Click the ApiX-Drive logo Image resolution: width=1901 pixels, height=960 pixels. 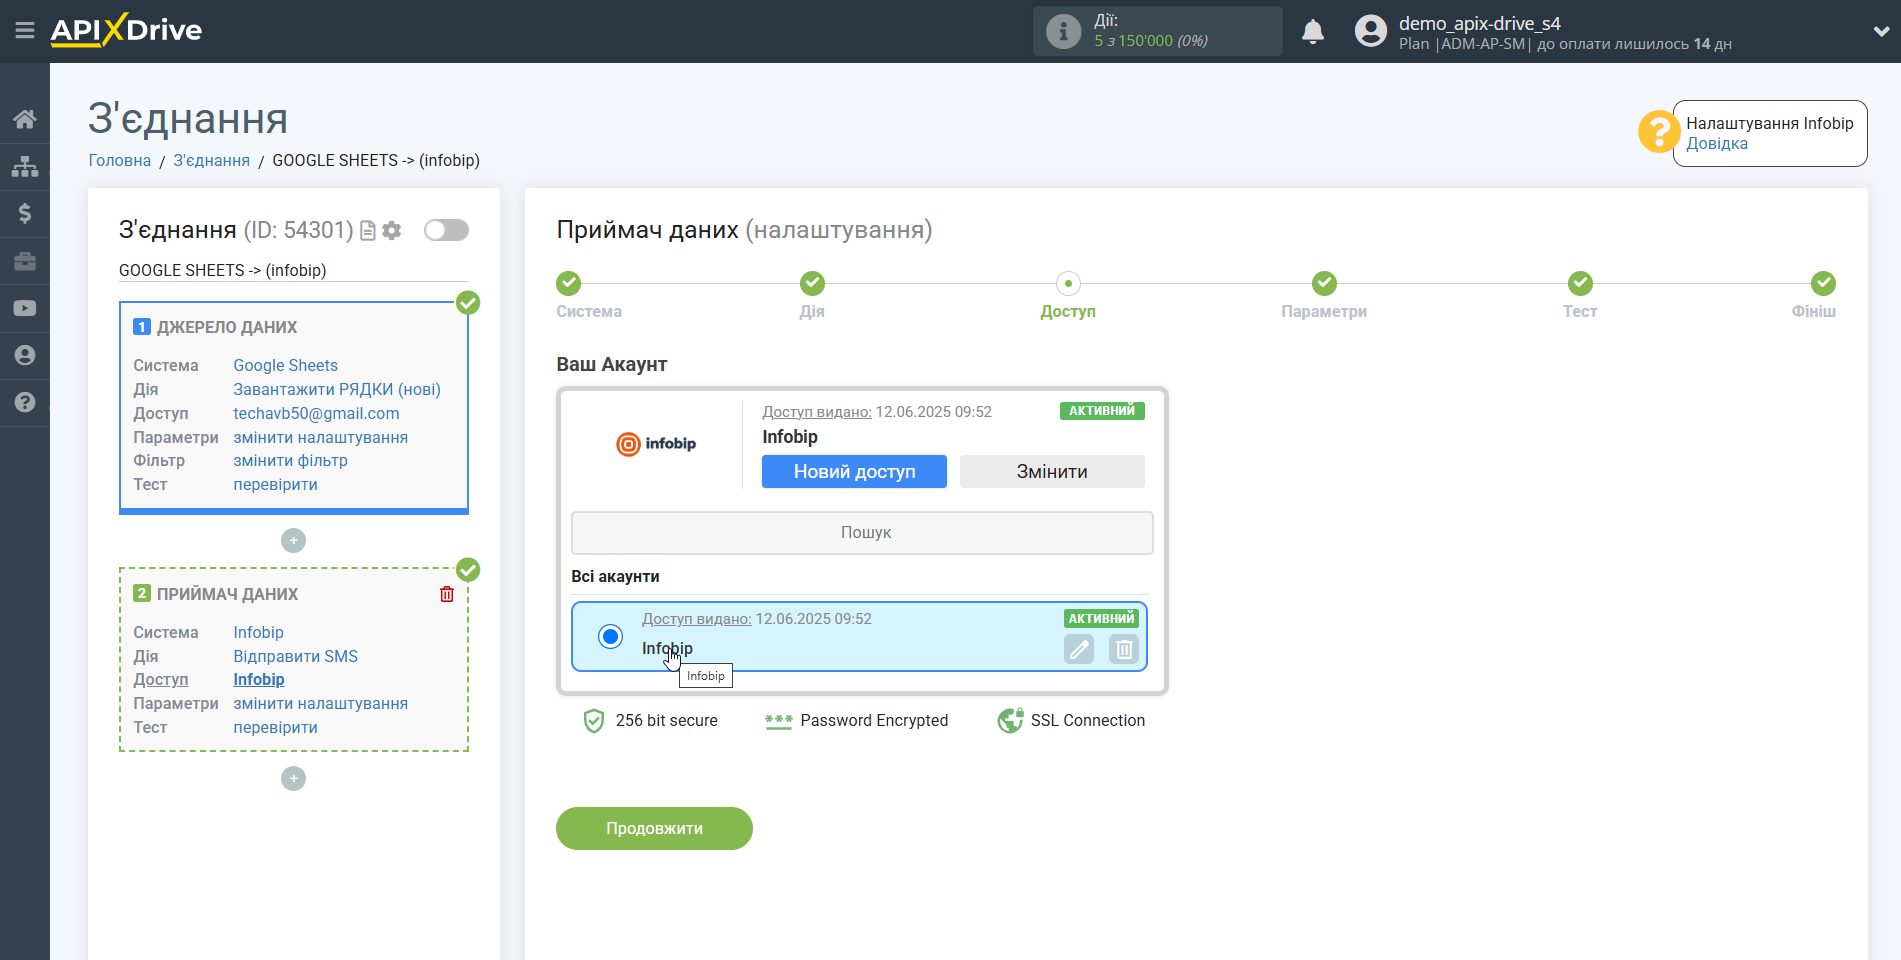click(126, 30)
